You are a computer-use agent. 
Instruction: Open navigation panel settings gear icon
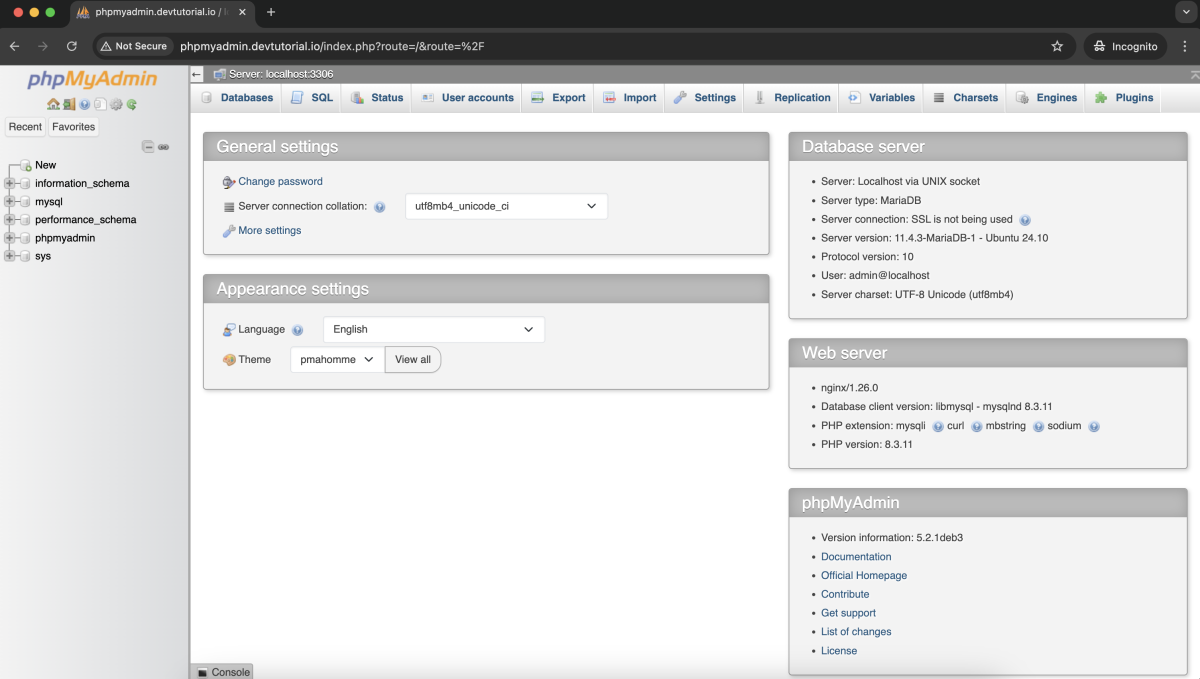point(116,104)
